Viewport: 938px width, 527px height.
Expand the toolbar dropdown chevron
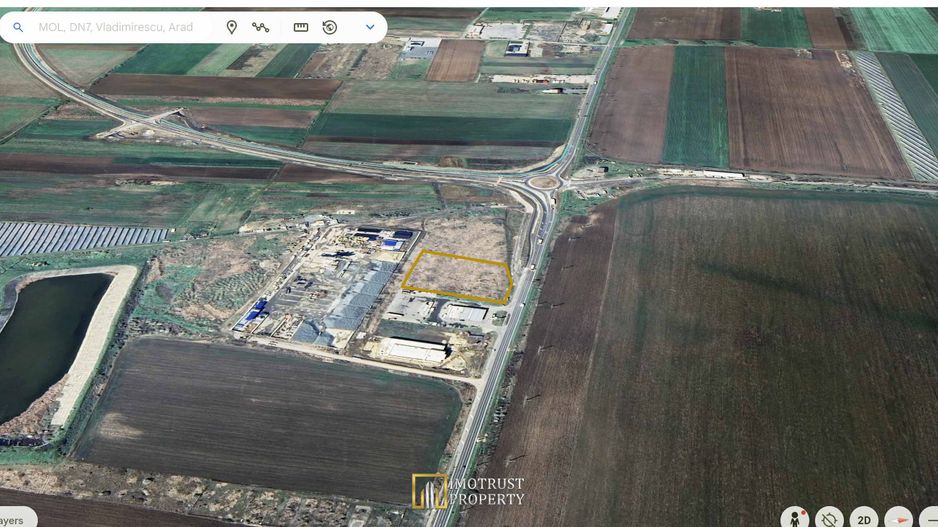point(370,27)
